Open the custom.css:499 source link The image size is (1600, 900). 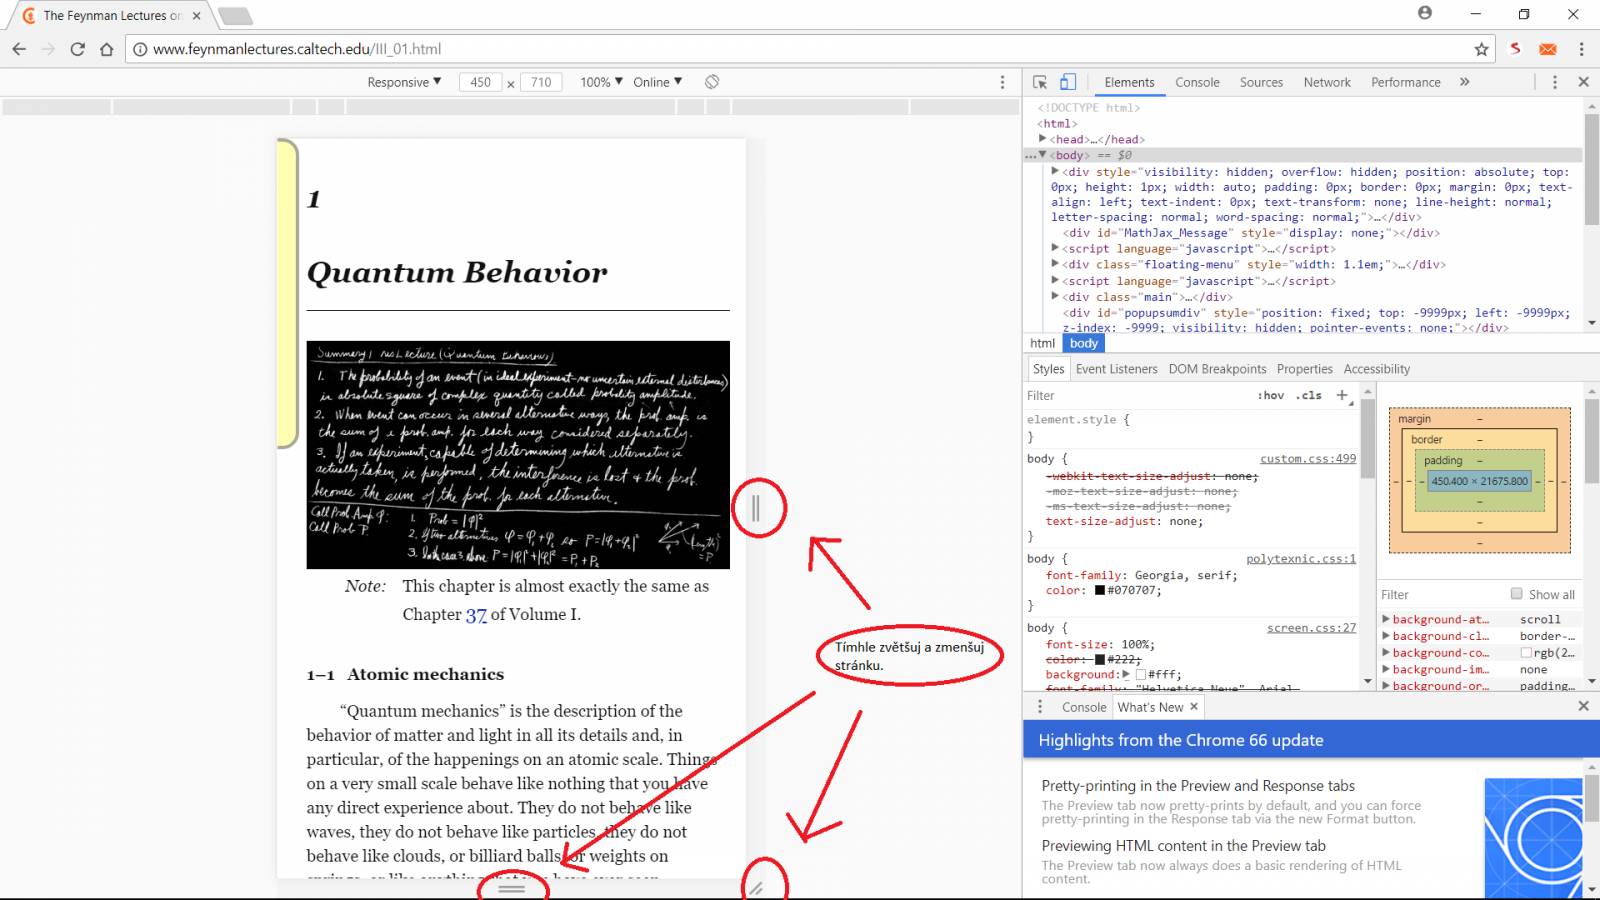(x=1308, y=459)
